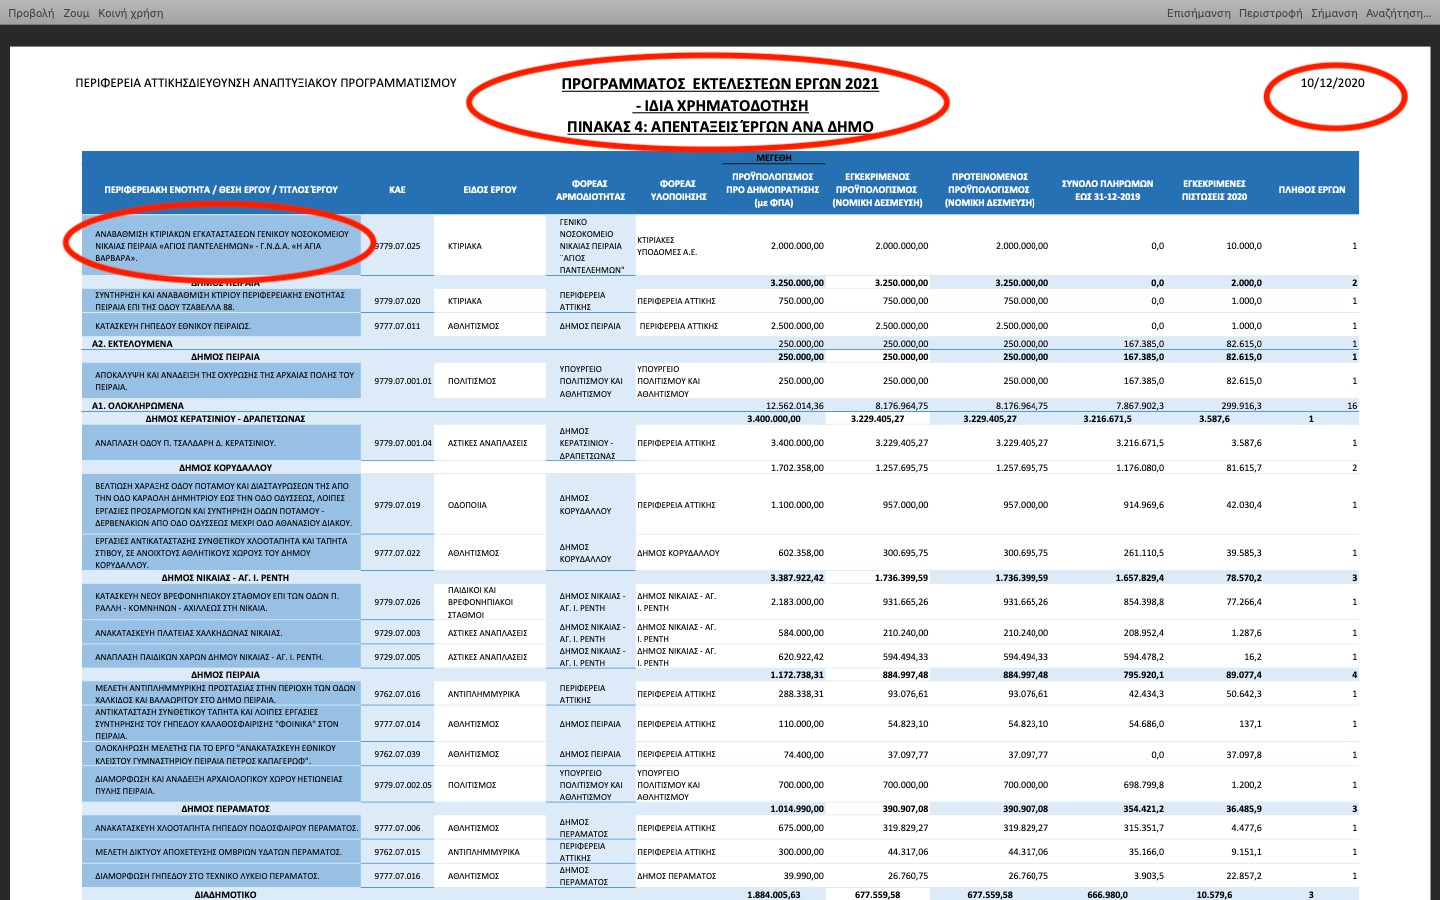
Task: Click the underlined title ΠΡΟΓΡΑΜΜΑΤΟΣ ΕΚΤΕΛΕΣΤΕΩΝ ΕΡΓΩΝ 2021
Action: (x=719, y=84)
